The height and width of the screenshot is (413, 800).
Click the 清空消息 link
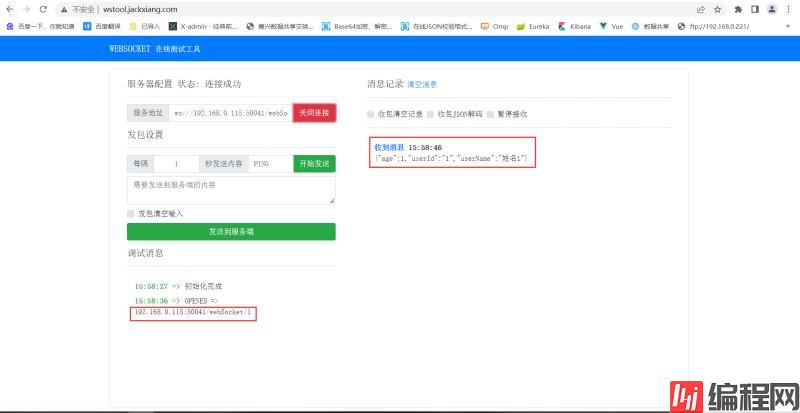421,85
